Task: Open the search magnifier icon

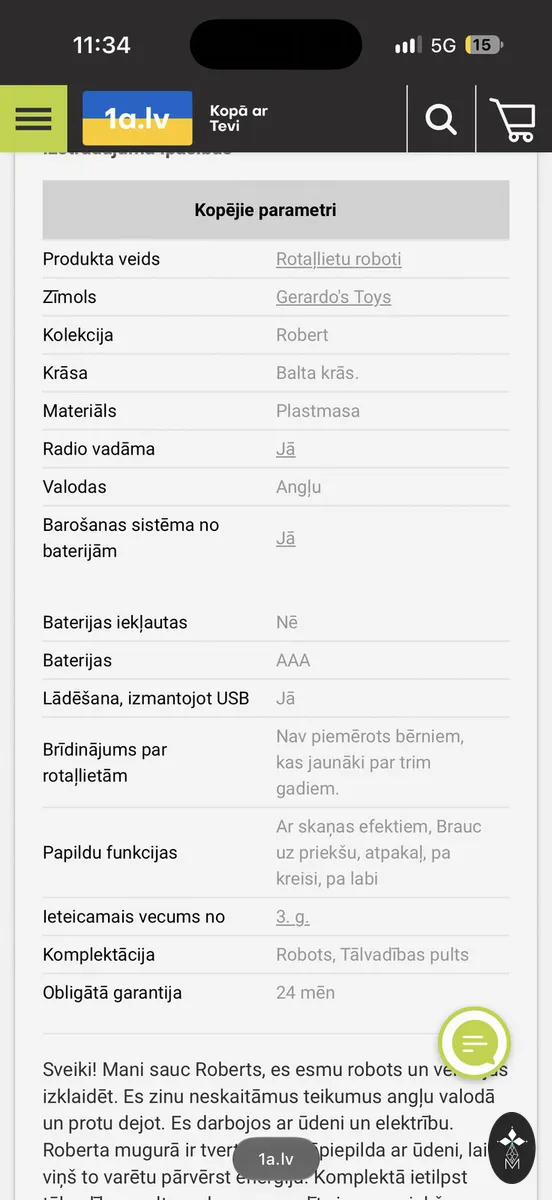Action: point(441,119)
